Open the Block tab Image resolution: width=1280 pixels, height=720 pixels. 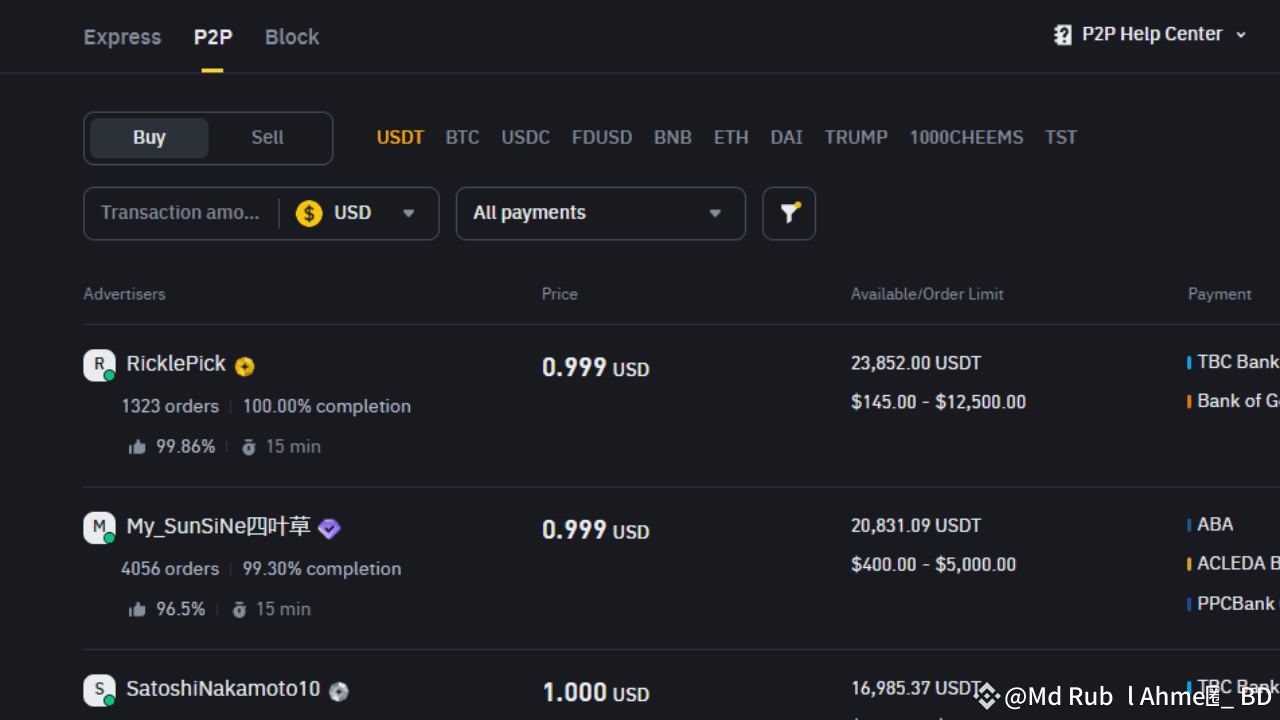click(x=292, y=37)
